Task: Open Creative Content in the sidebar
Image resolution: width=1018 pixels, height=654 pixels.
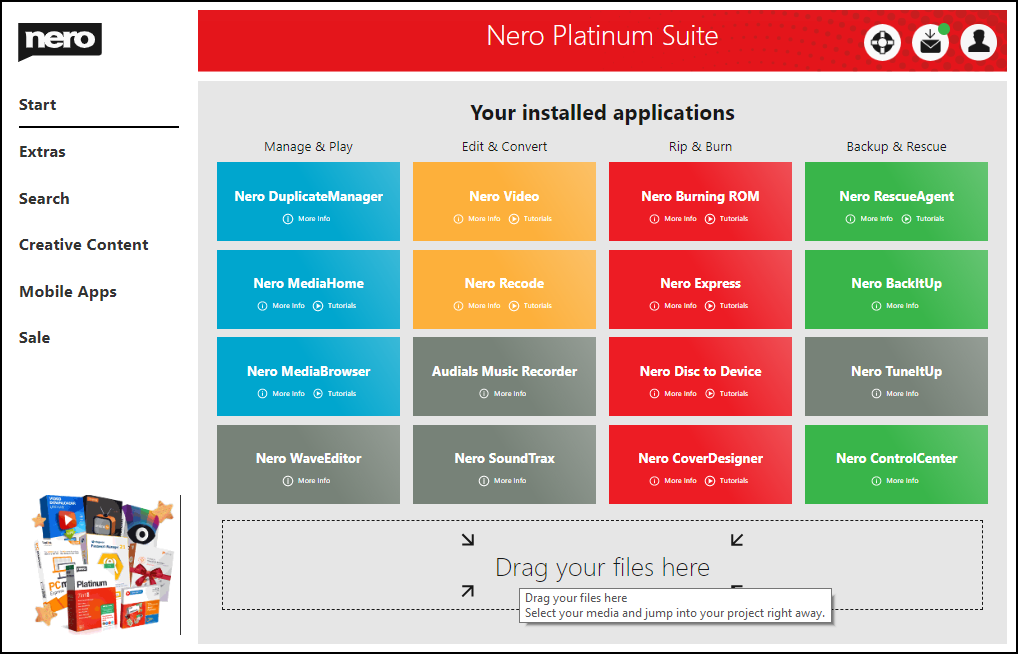Action: pyautogui.click(x=84, y=245)
